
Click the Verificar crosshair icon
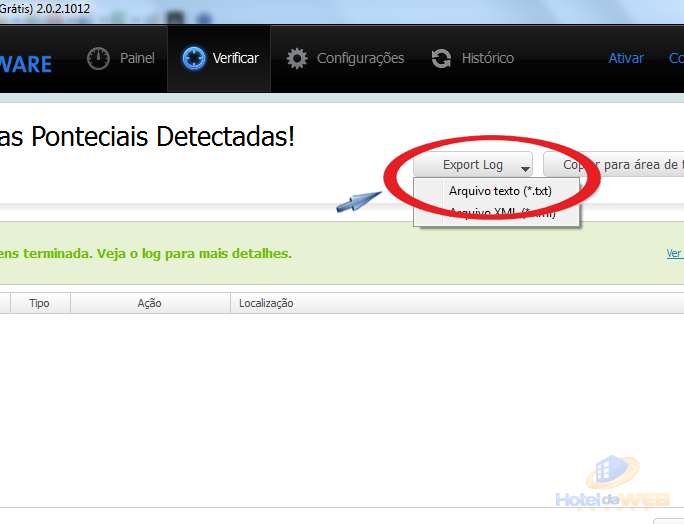[x=194, y=58]
